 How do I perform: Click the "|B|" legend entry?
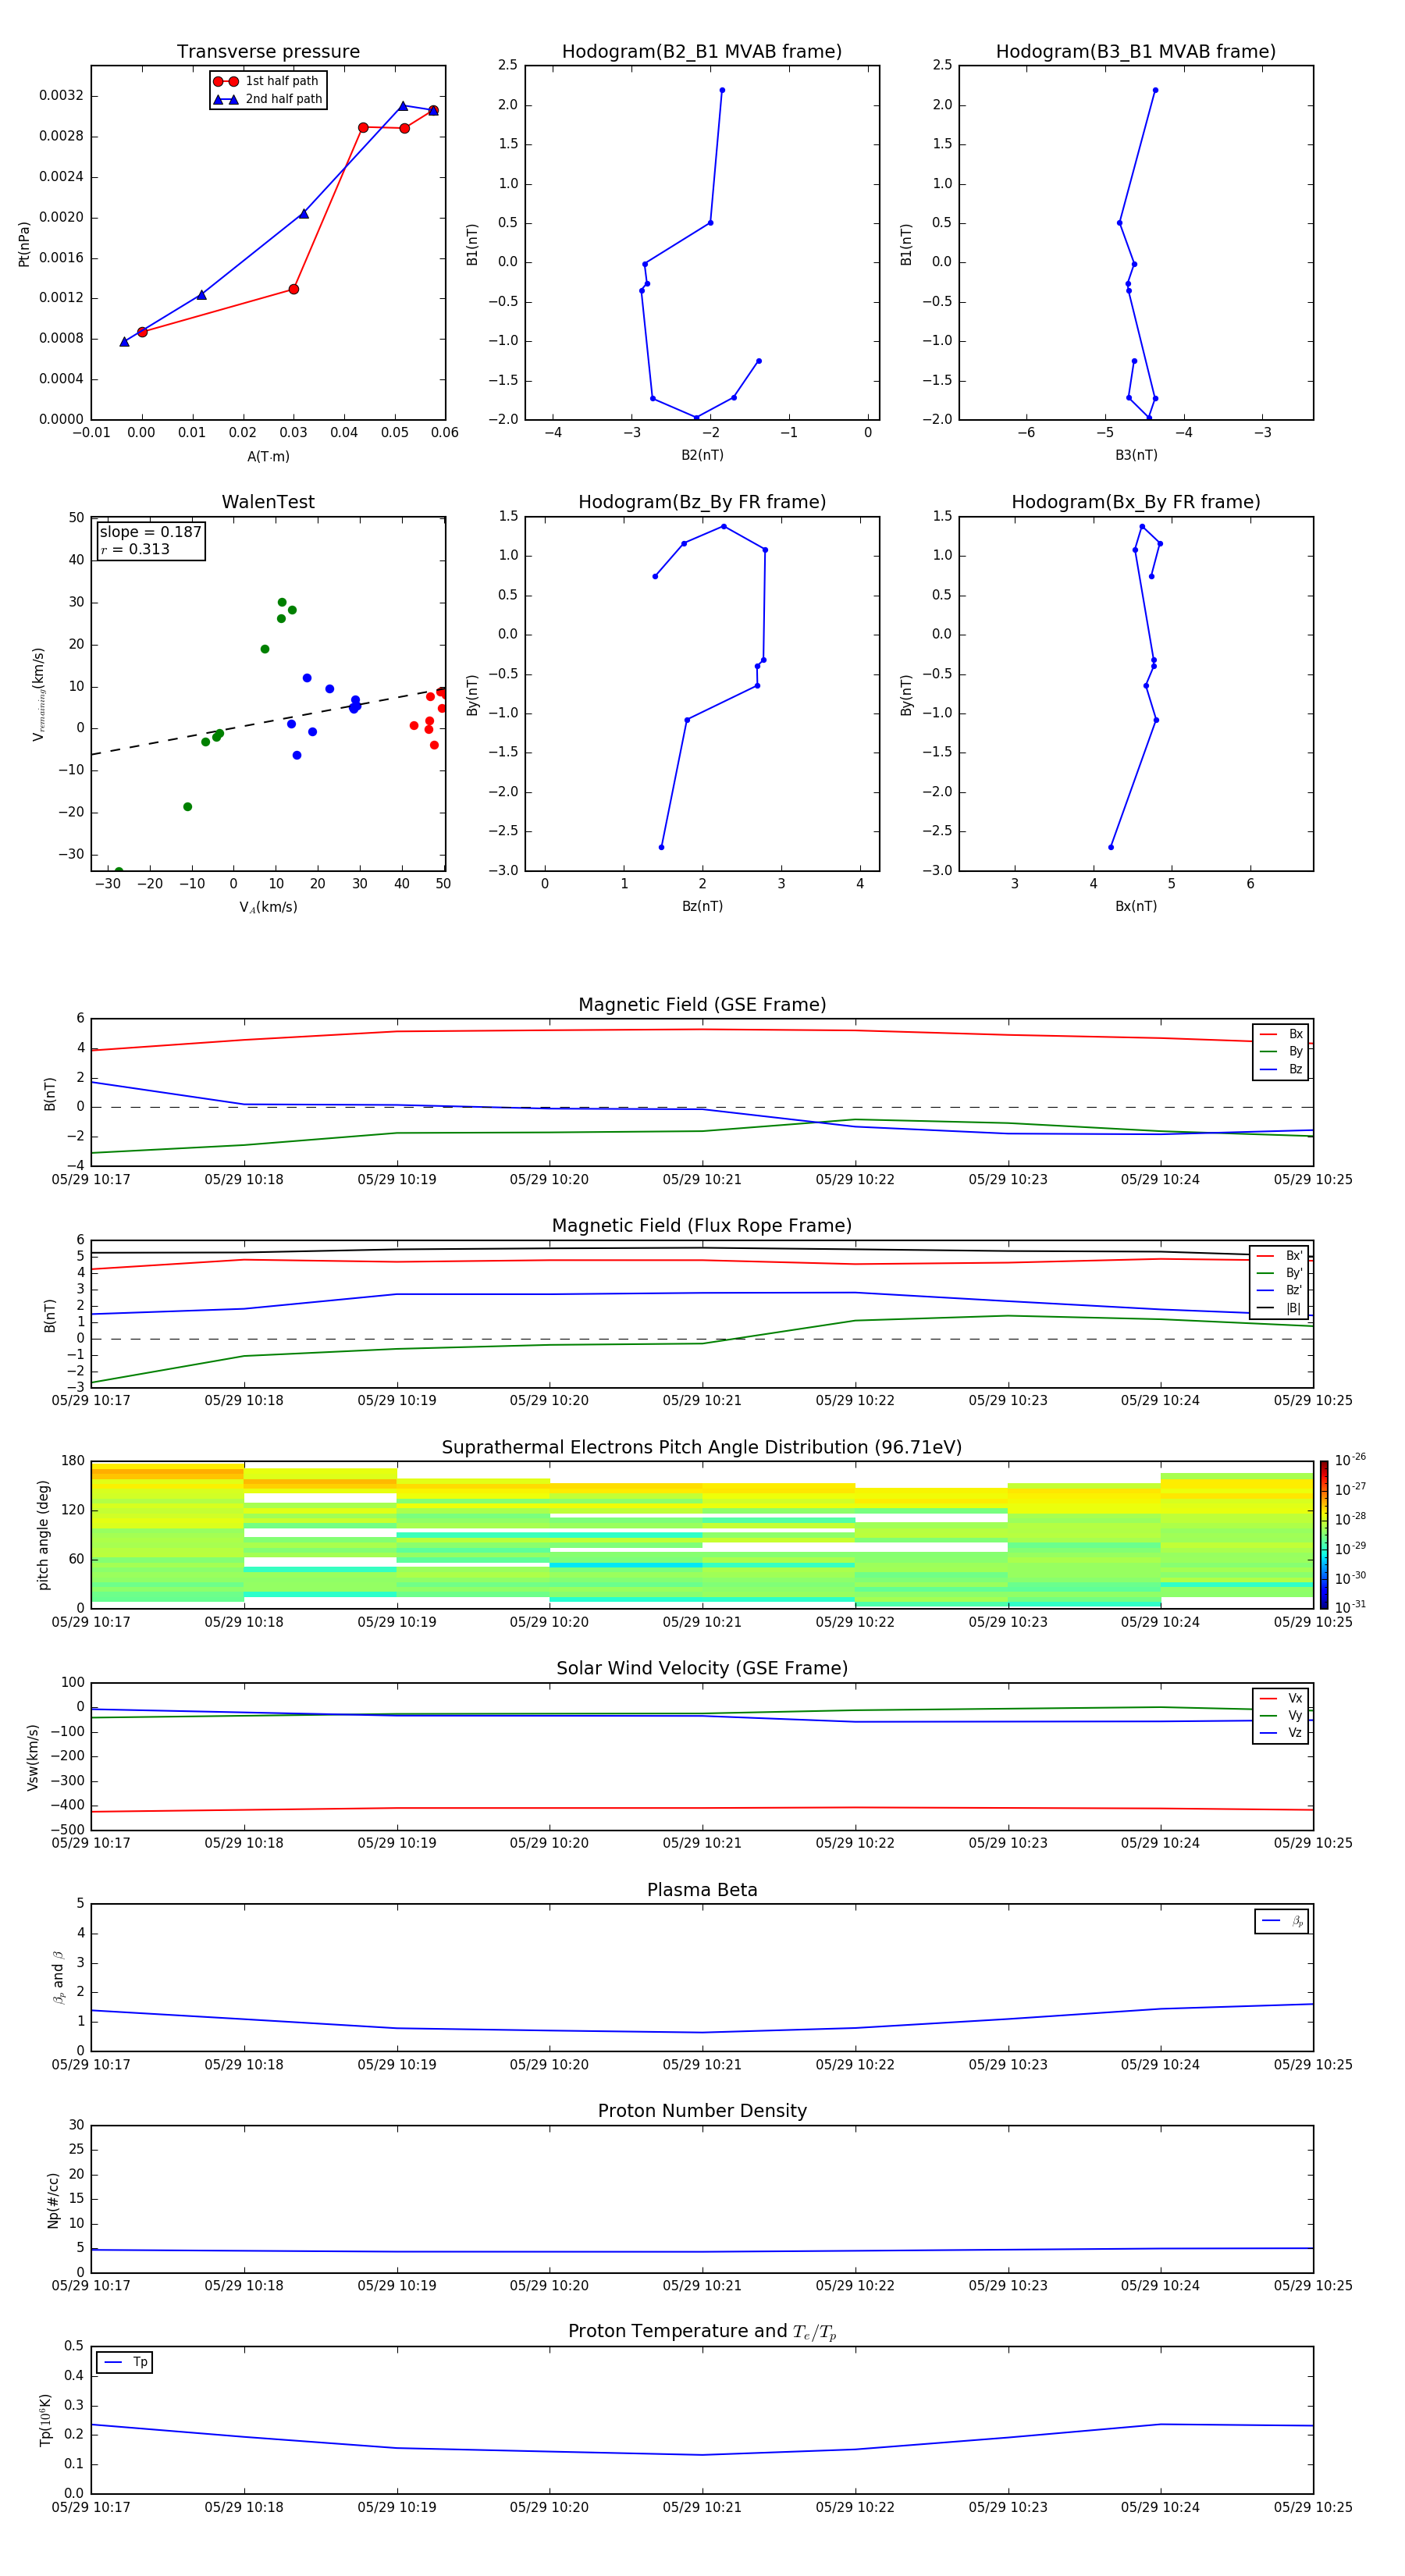point(1279,1308)
